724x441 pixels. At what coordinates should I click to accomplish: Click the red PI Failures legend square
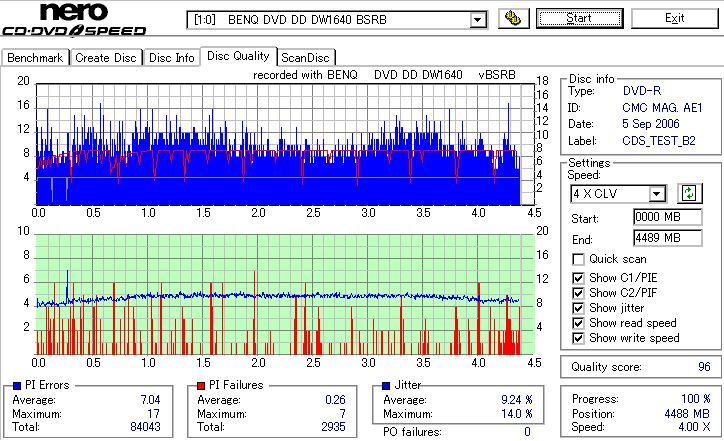(x=201, y=386)
